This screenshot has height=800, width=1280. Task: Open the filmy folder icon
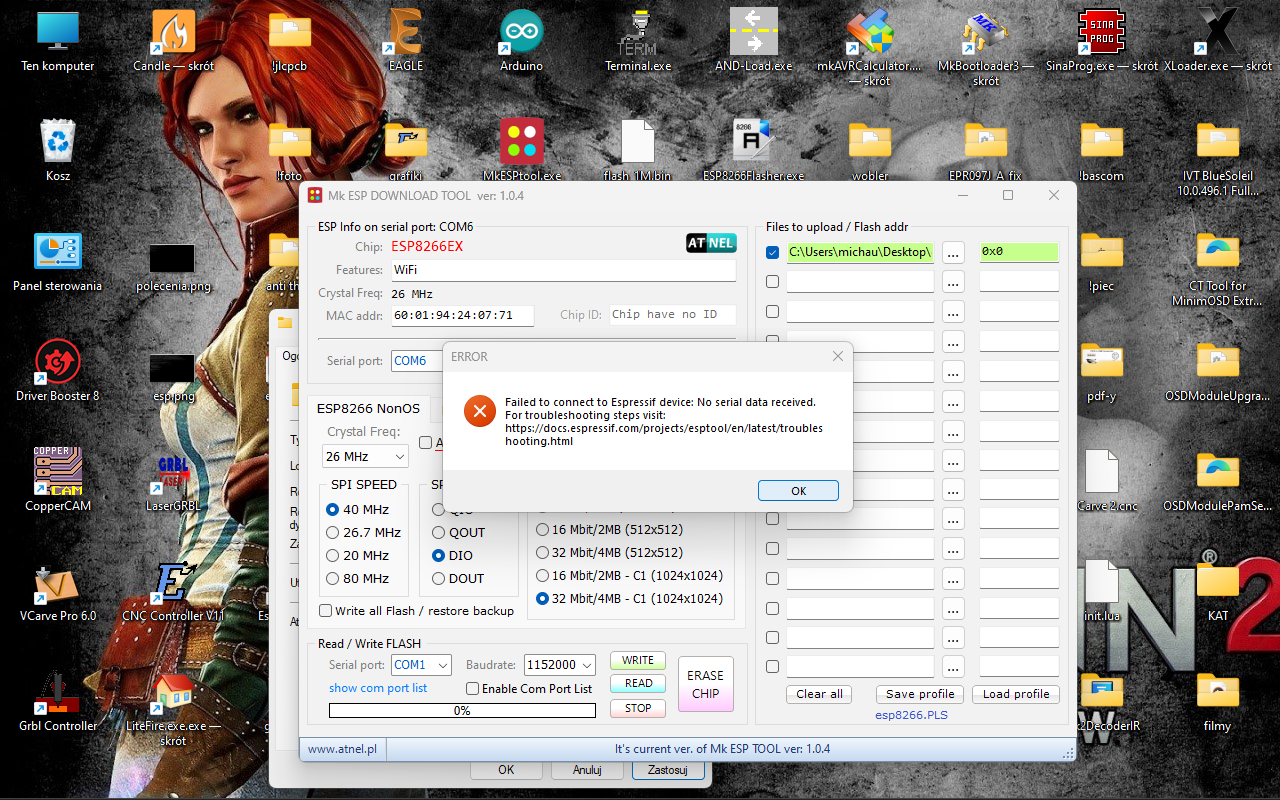(1217, 692)
